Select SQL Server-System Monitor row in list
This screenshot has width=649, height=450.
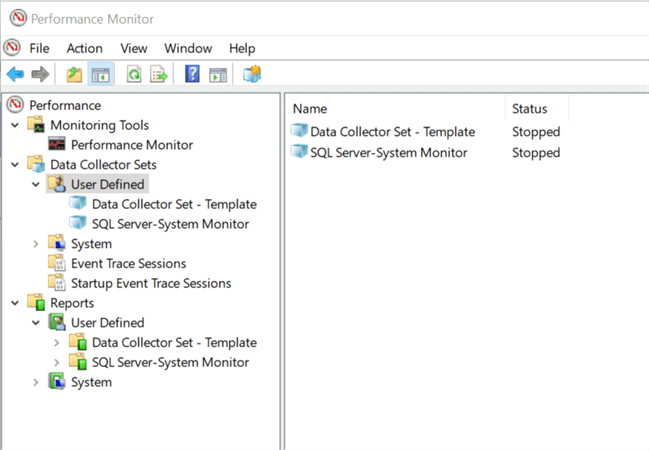point(388,153)
